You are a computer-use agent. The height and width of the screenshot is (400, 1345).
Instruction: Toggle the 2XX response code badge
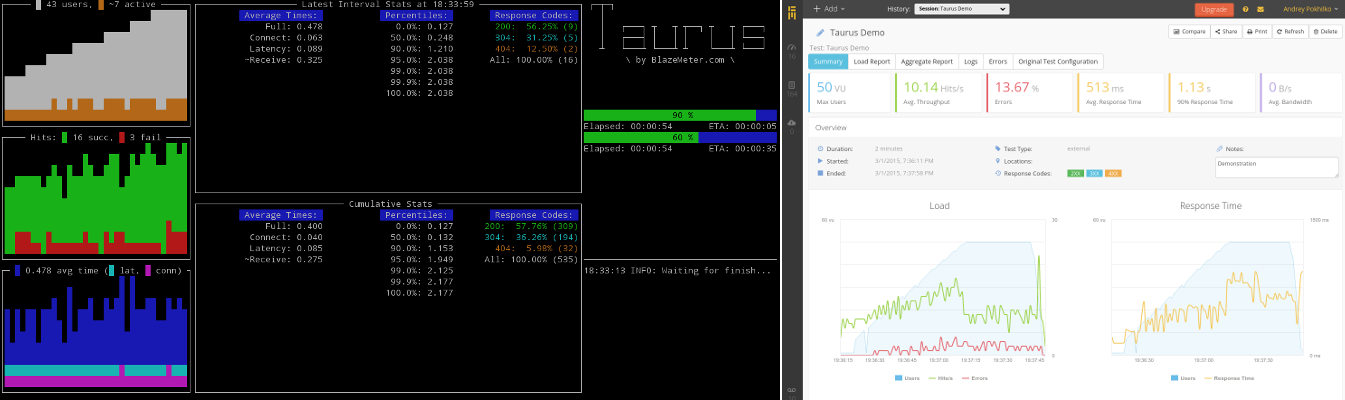tap(1075, 173)
